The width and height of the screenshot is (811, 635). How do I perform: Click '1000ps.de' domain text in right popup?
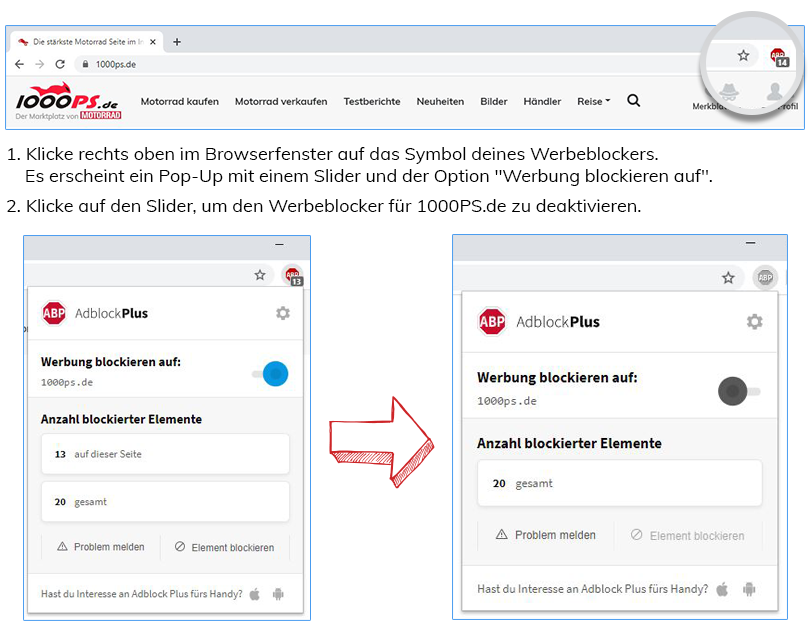coord(507,401)
